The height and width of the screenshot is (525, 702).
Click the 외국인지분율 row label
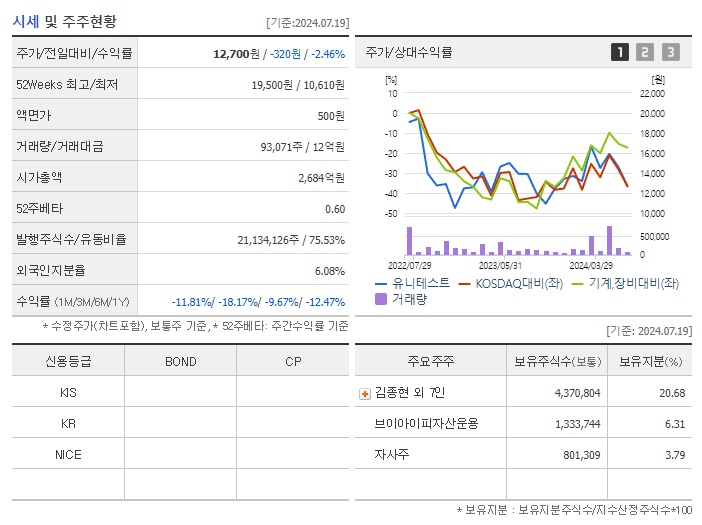(x=51, y=270)
